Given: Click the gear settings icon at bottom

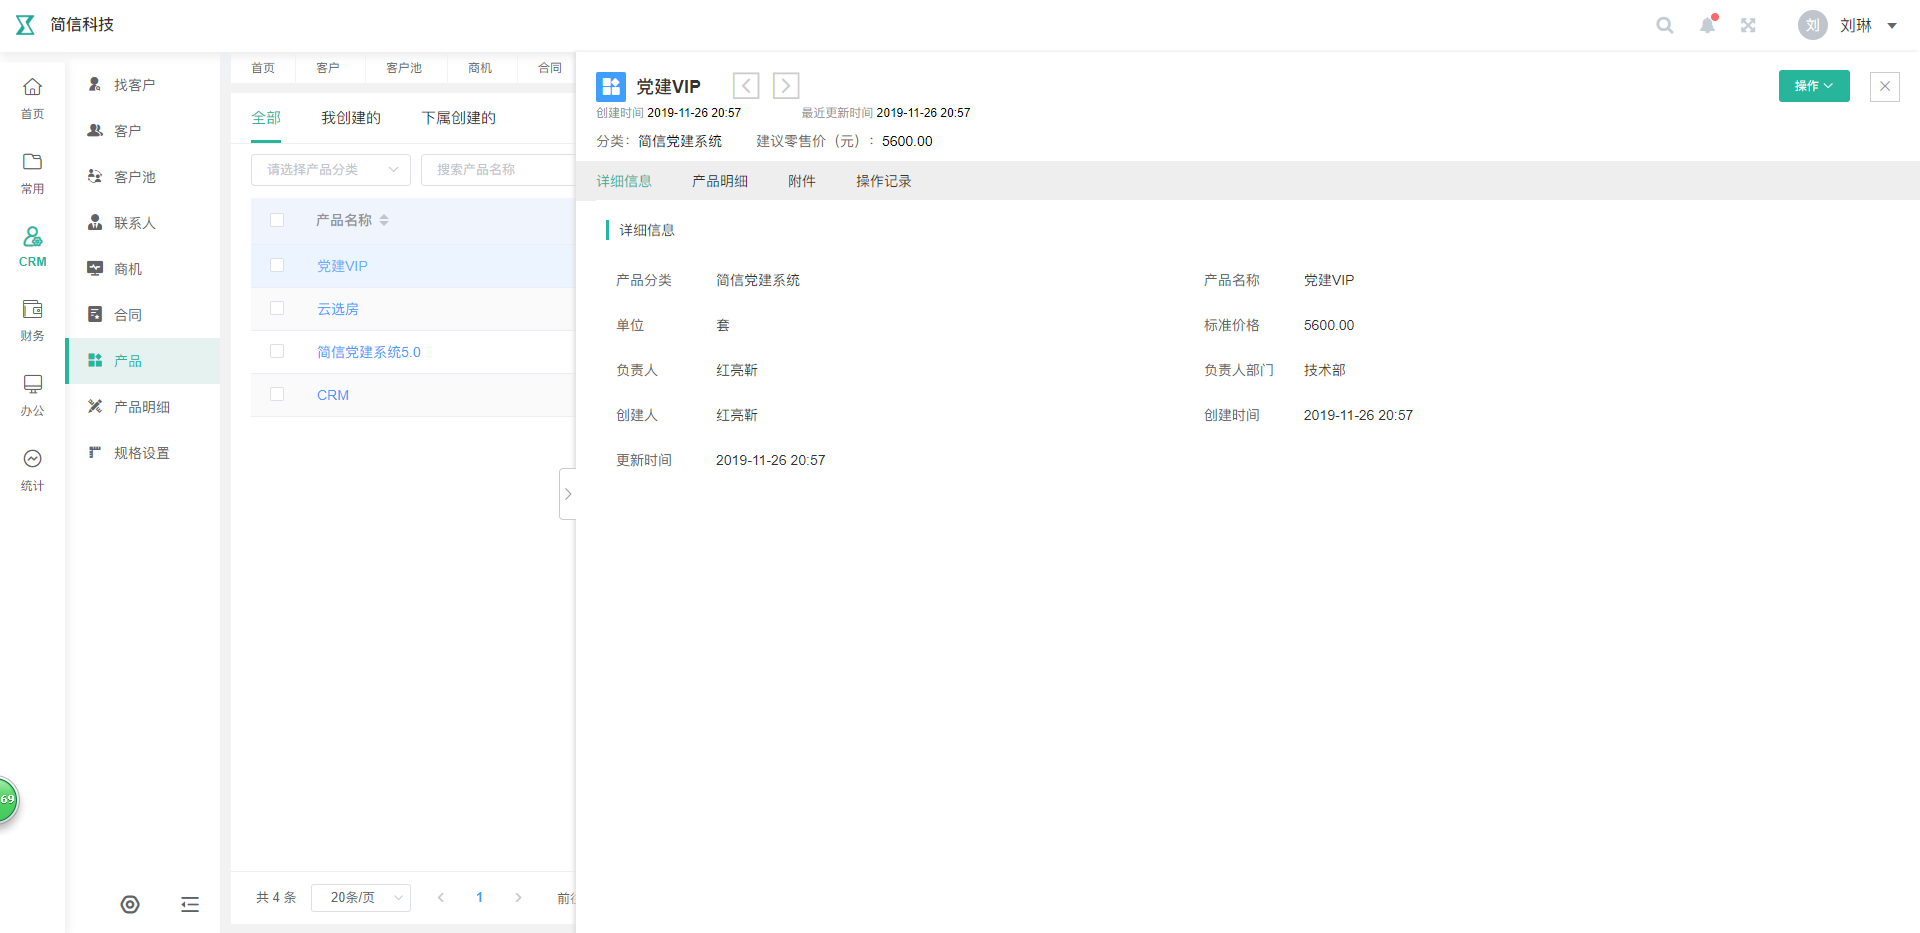Looking at the screenshot, I should click(129, 904).
